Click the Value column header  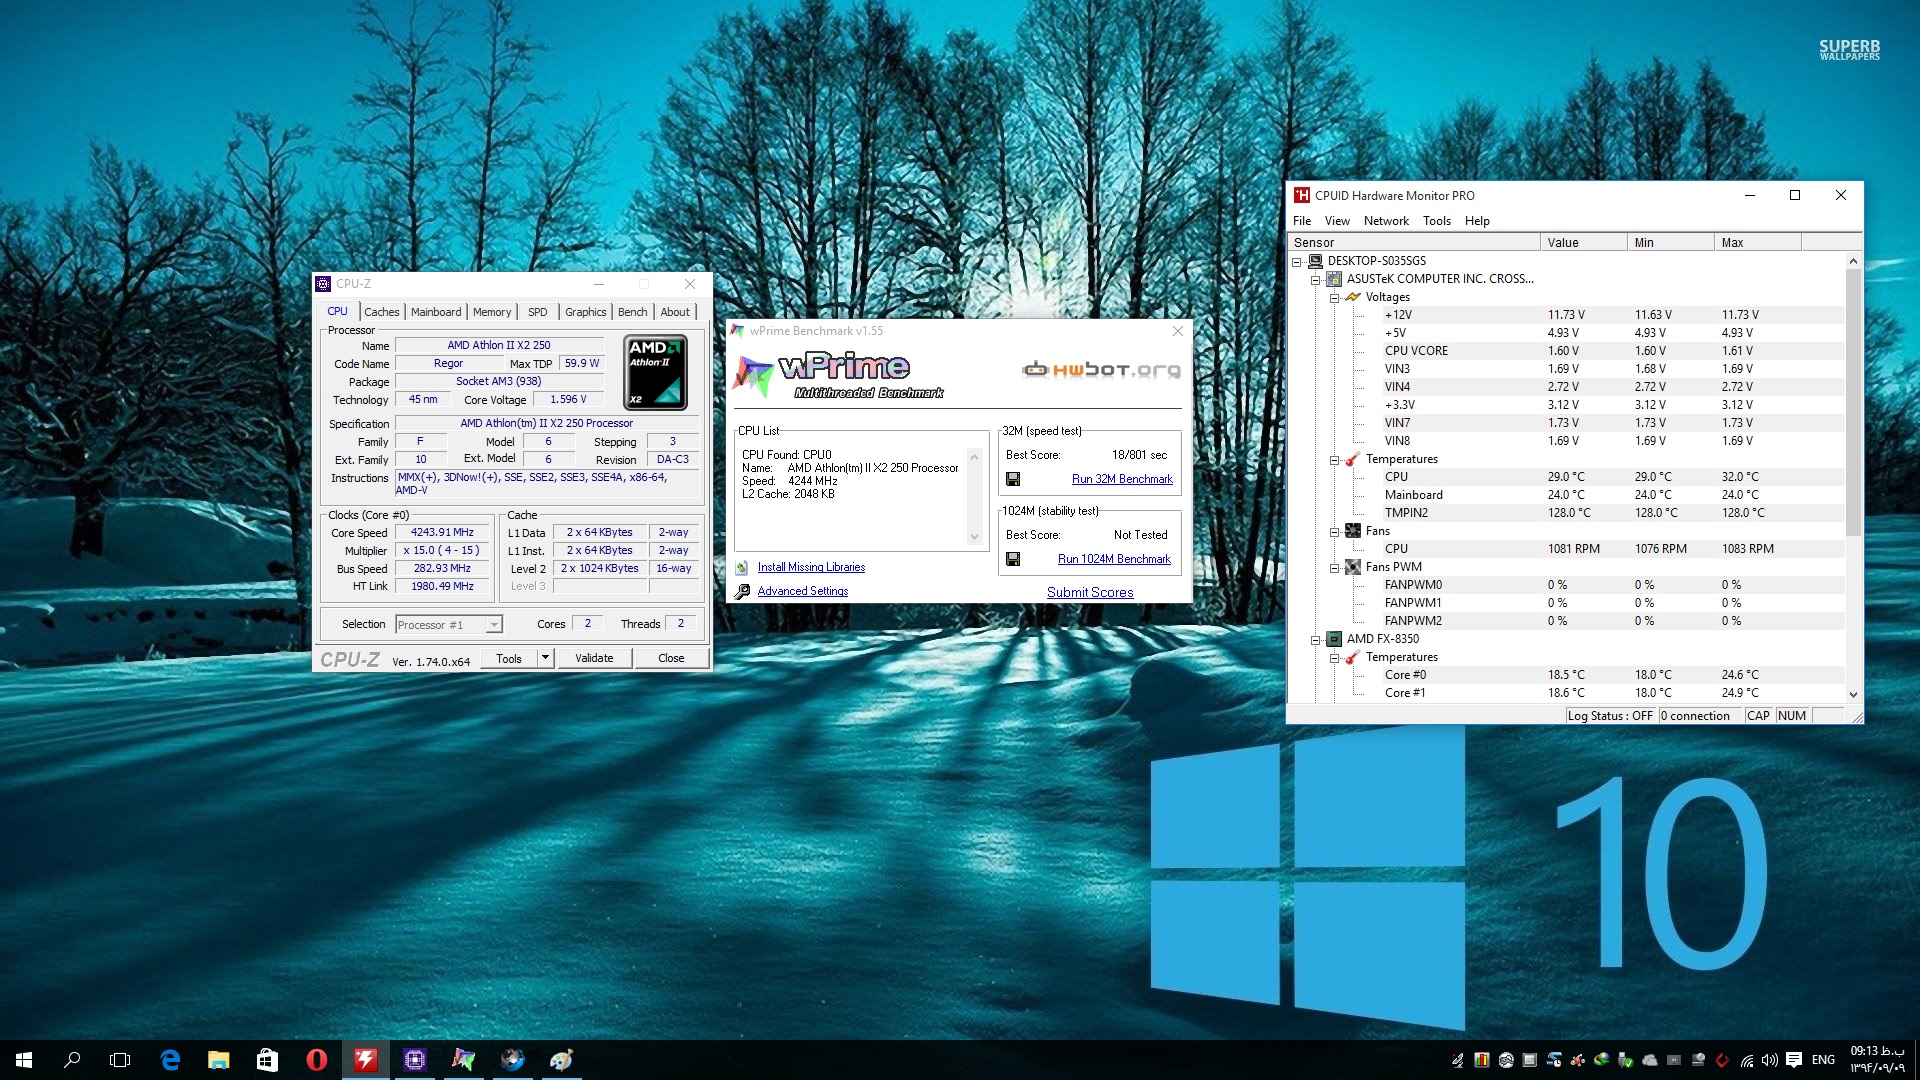coord(1583,242)
